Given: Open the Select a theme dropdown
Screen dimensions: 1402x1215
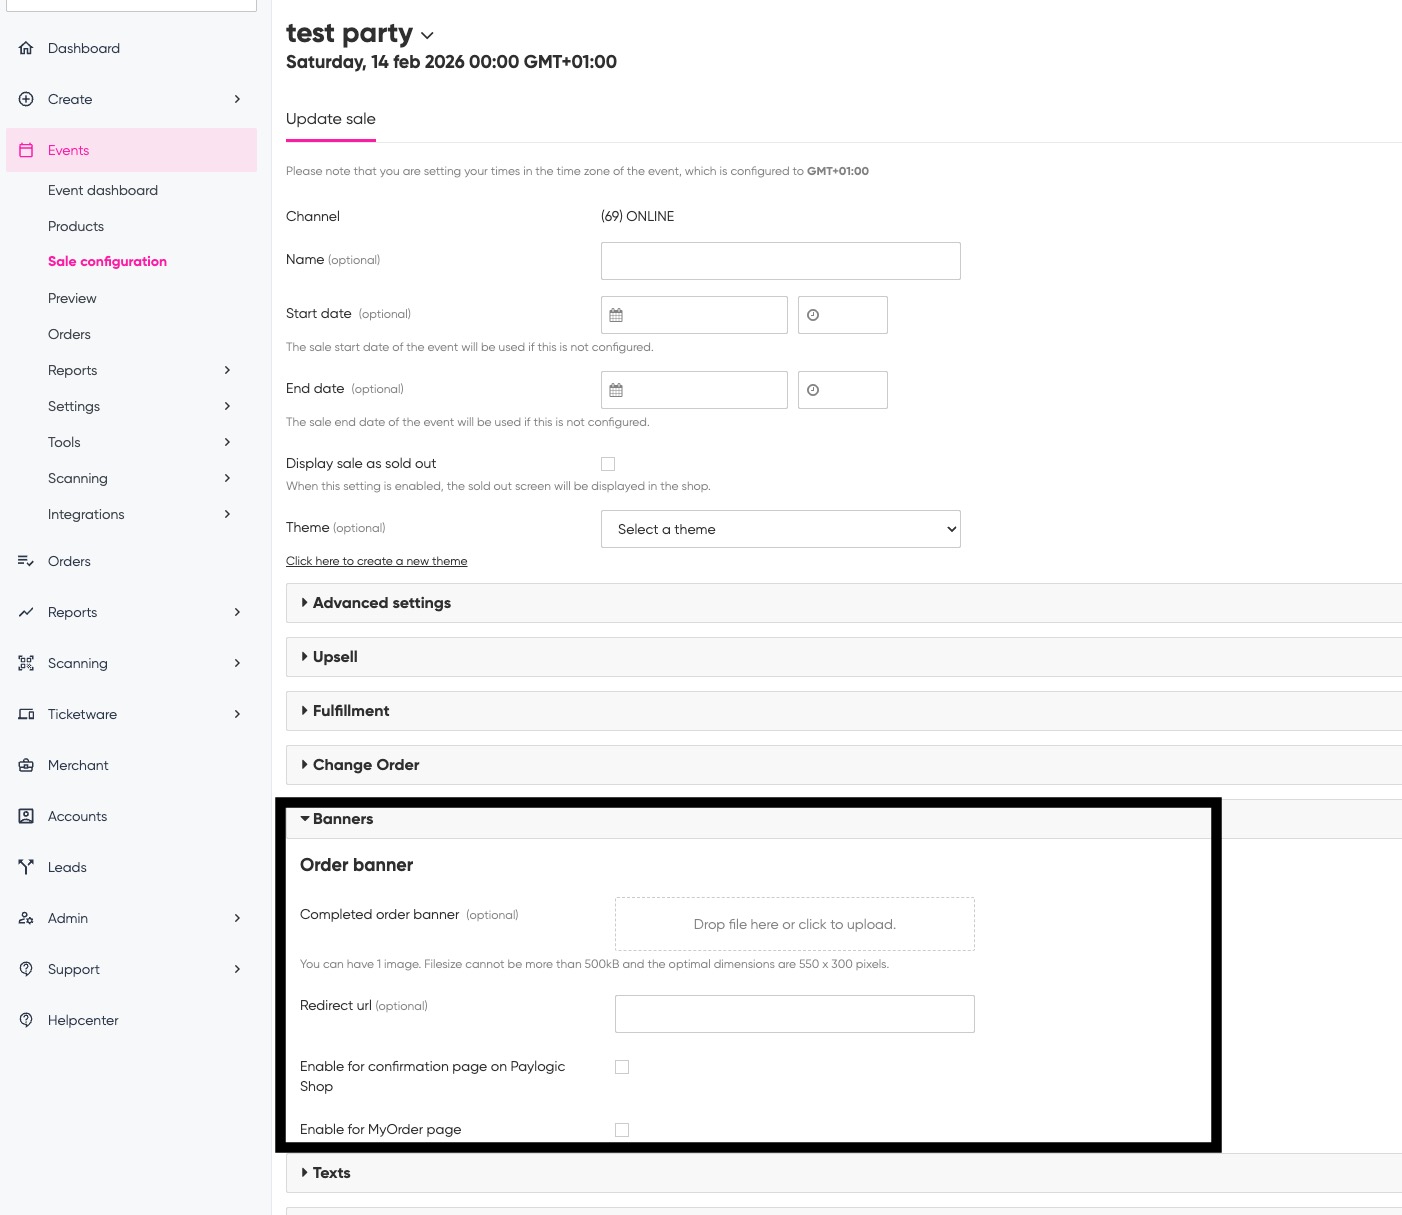Looking at the screenshot, I should tap(780, 529).
